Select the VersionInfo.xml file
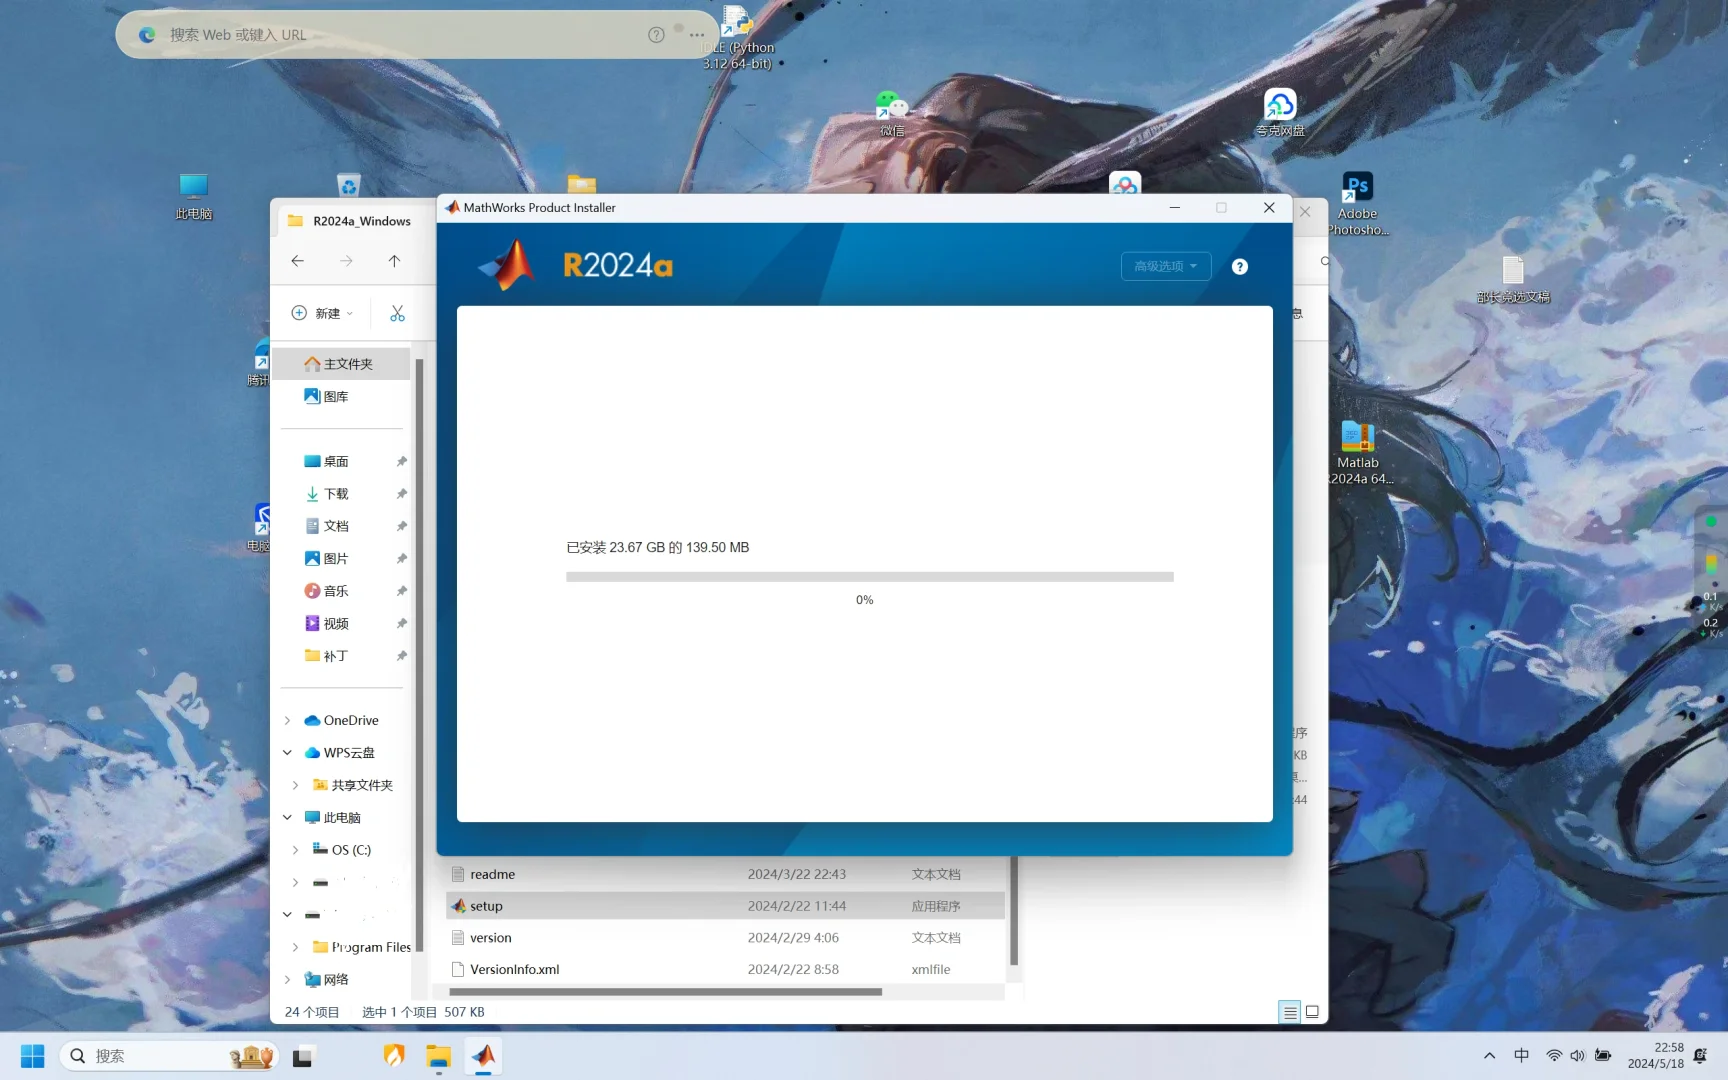The image size is (1728, 1080). click(x=725, y=970)
